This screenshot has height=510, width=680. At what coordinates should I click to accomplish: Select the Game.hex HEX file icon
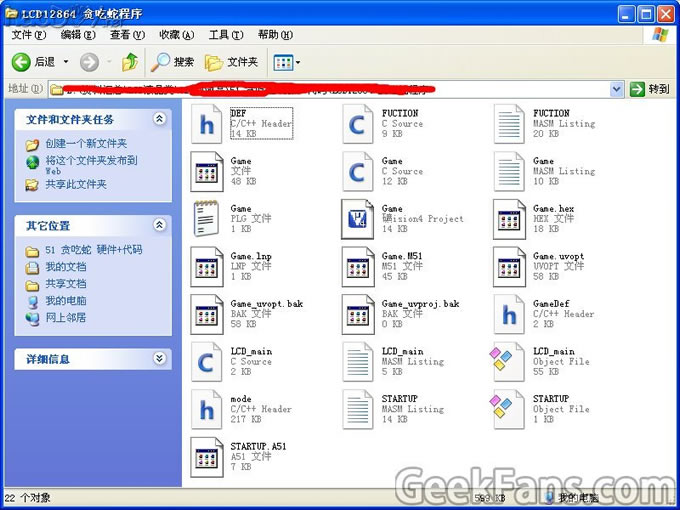click(x=509, y=219)
